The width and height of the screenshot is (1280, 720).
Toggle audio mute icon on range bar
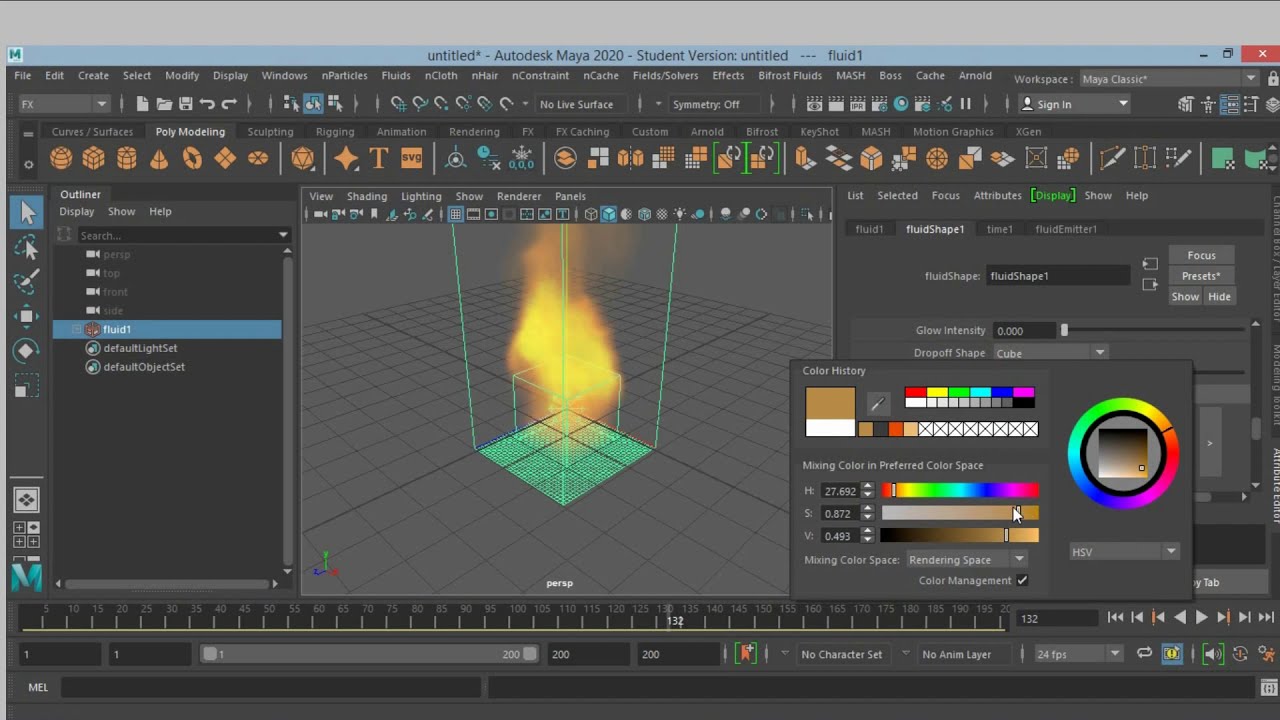click(x=1213, y=654)
